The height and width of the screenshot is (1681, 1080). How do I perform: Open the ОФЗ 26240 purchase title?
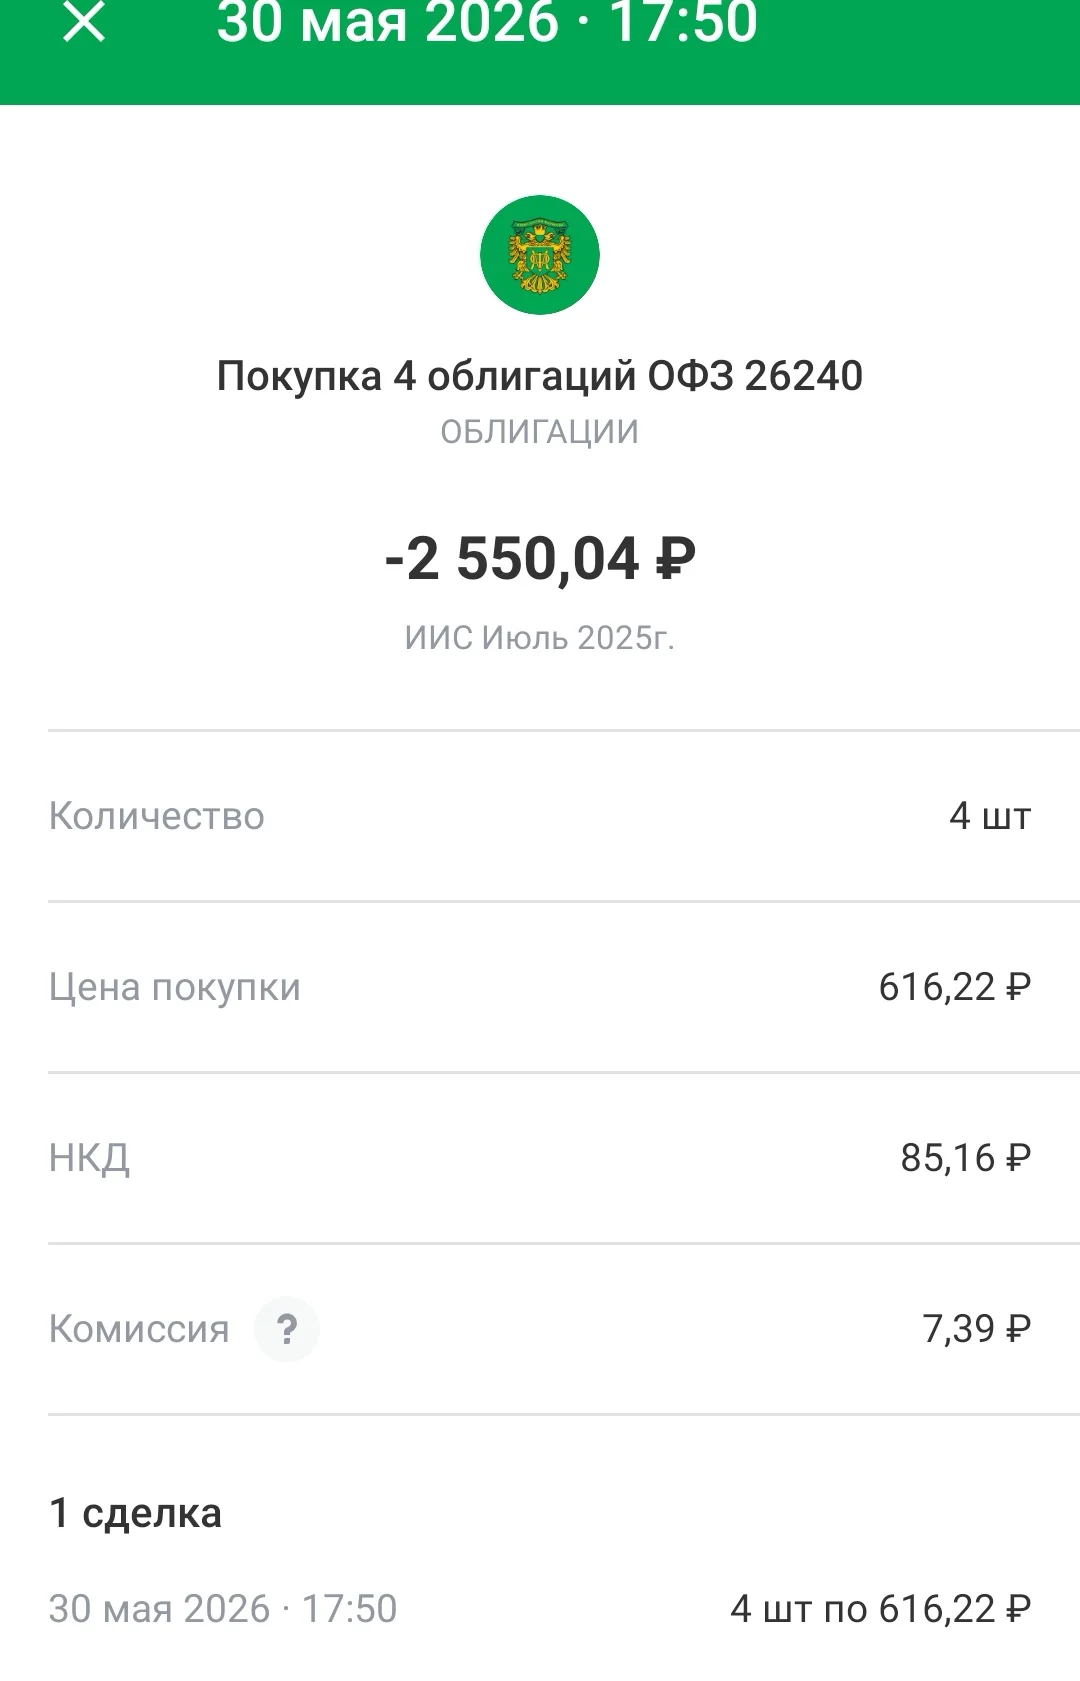tap(540, 376)
